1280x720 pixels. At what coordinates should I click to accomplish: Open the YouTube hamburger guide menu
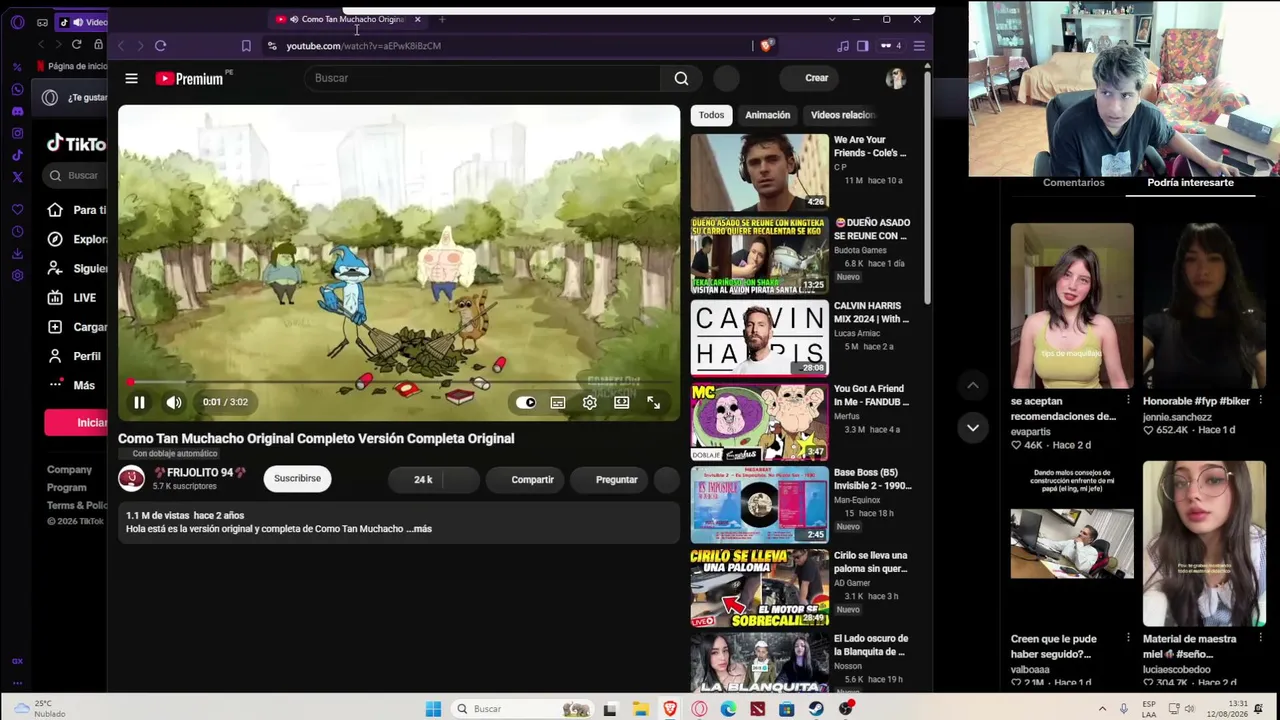pos(131,78)
